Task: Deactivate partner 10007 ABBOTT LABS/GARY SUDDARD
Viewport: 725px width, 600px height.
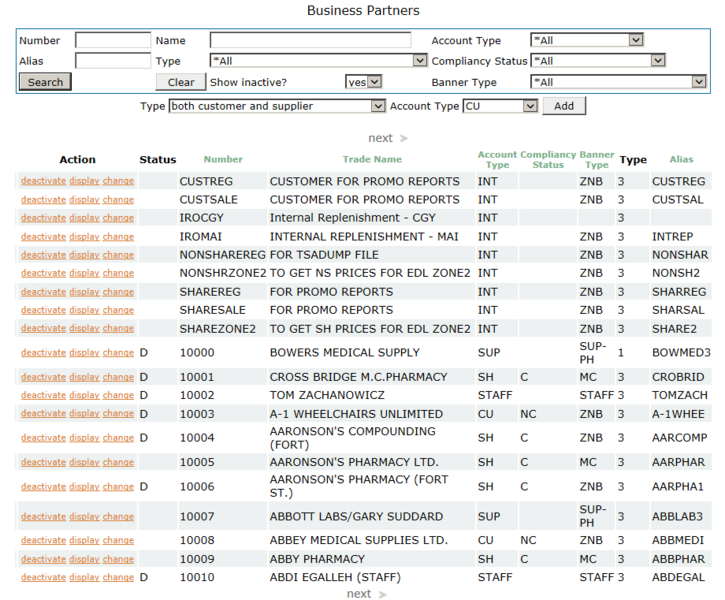Action: [43, 517]
